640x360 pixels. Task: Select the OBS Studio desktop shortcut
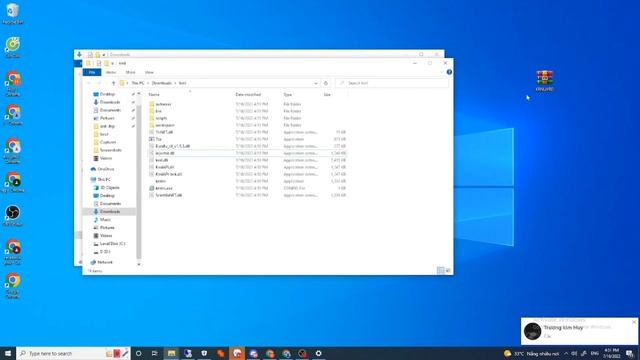point(13,216)
